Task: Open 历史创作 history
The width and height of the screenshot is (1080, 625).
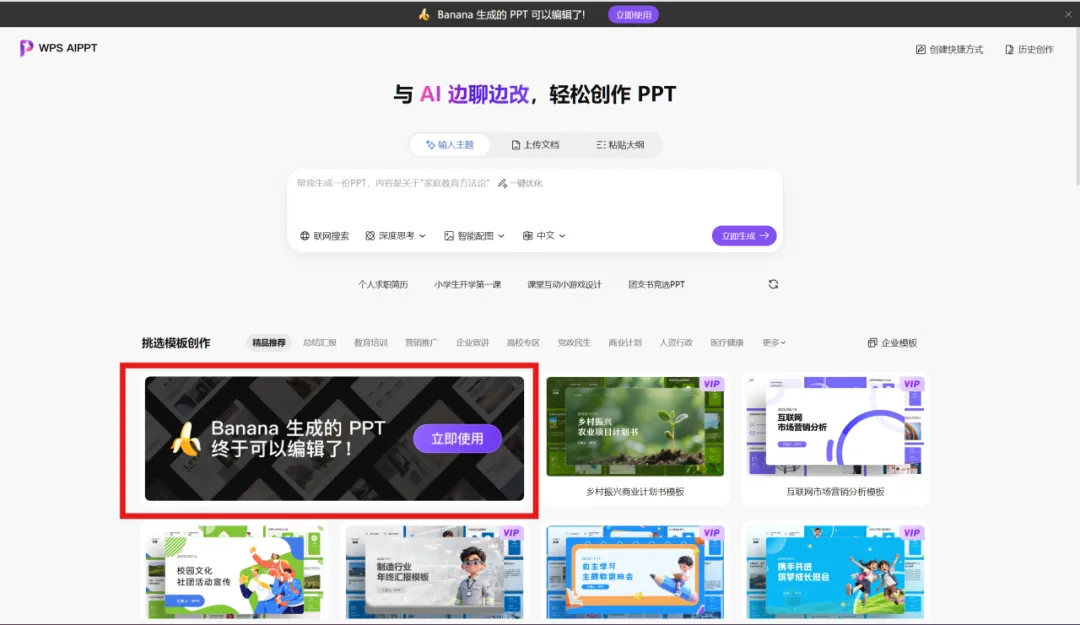Action: point(1029,50)
